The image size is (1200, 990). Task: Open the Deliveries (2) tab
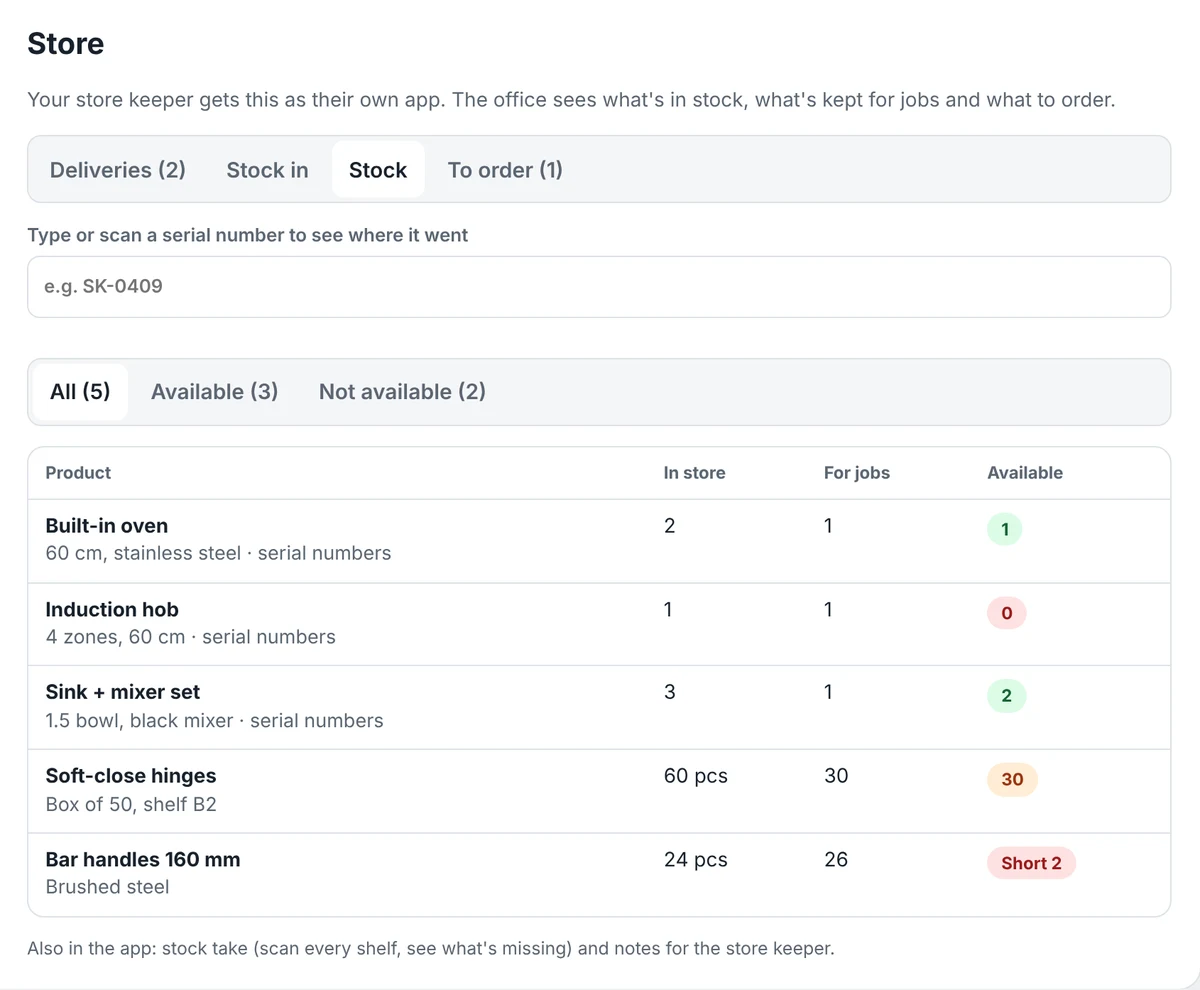(x=118, y=170)
